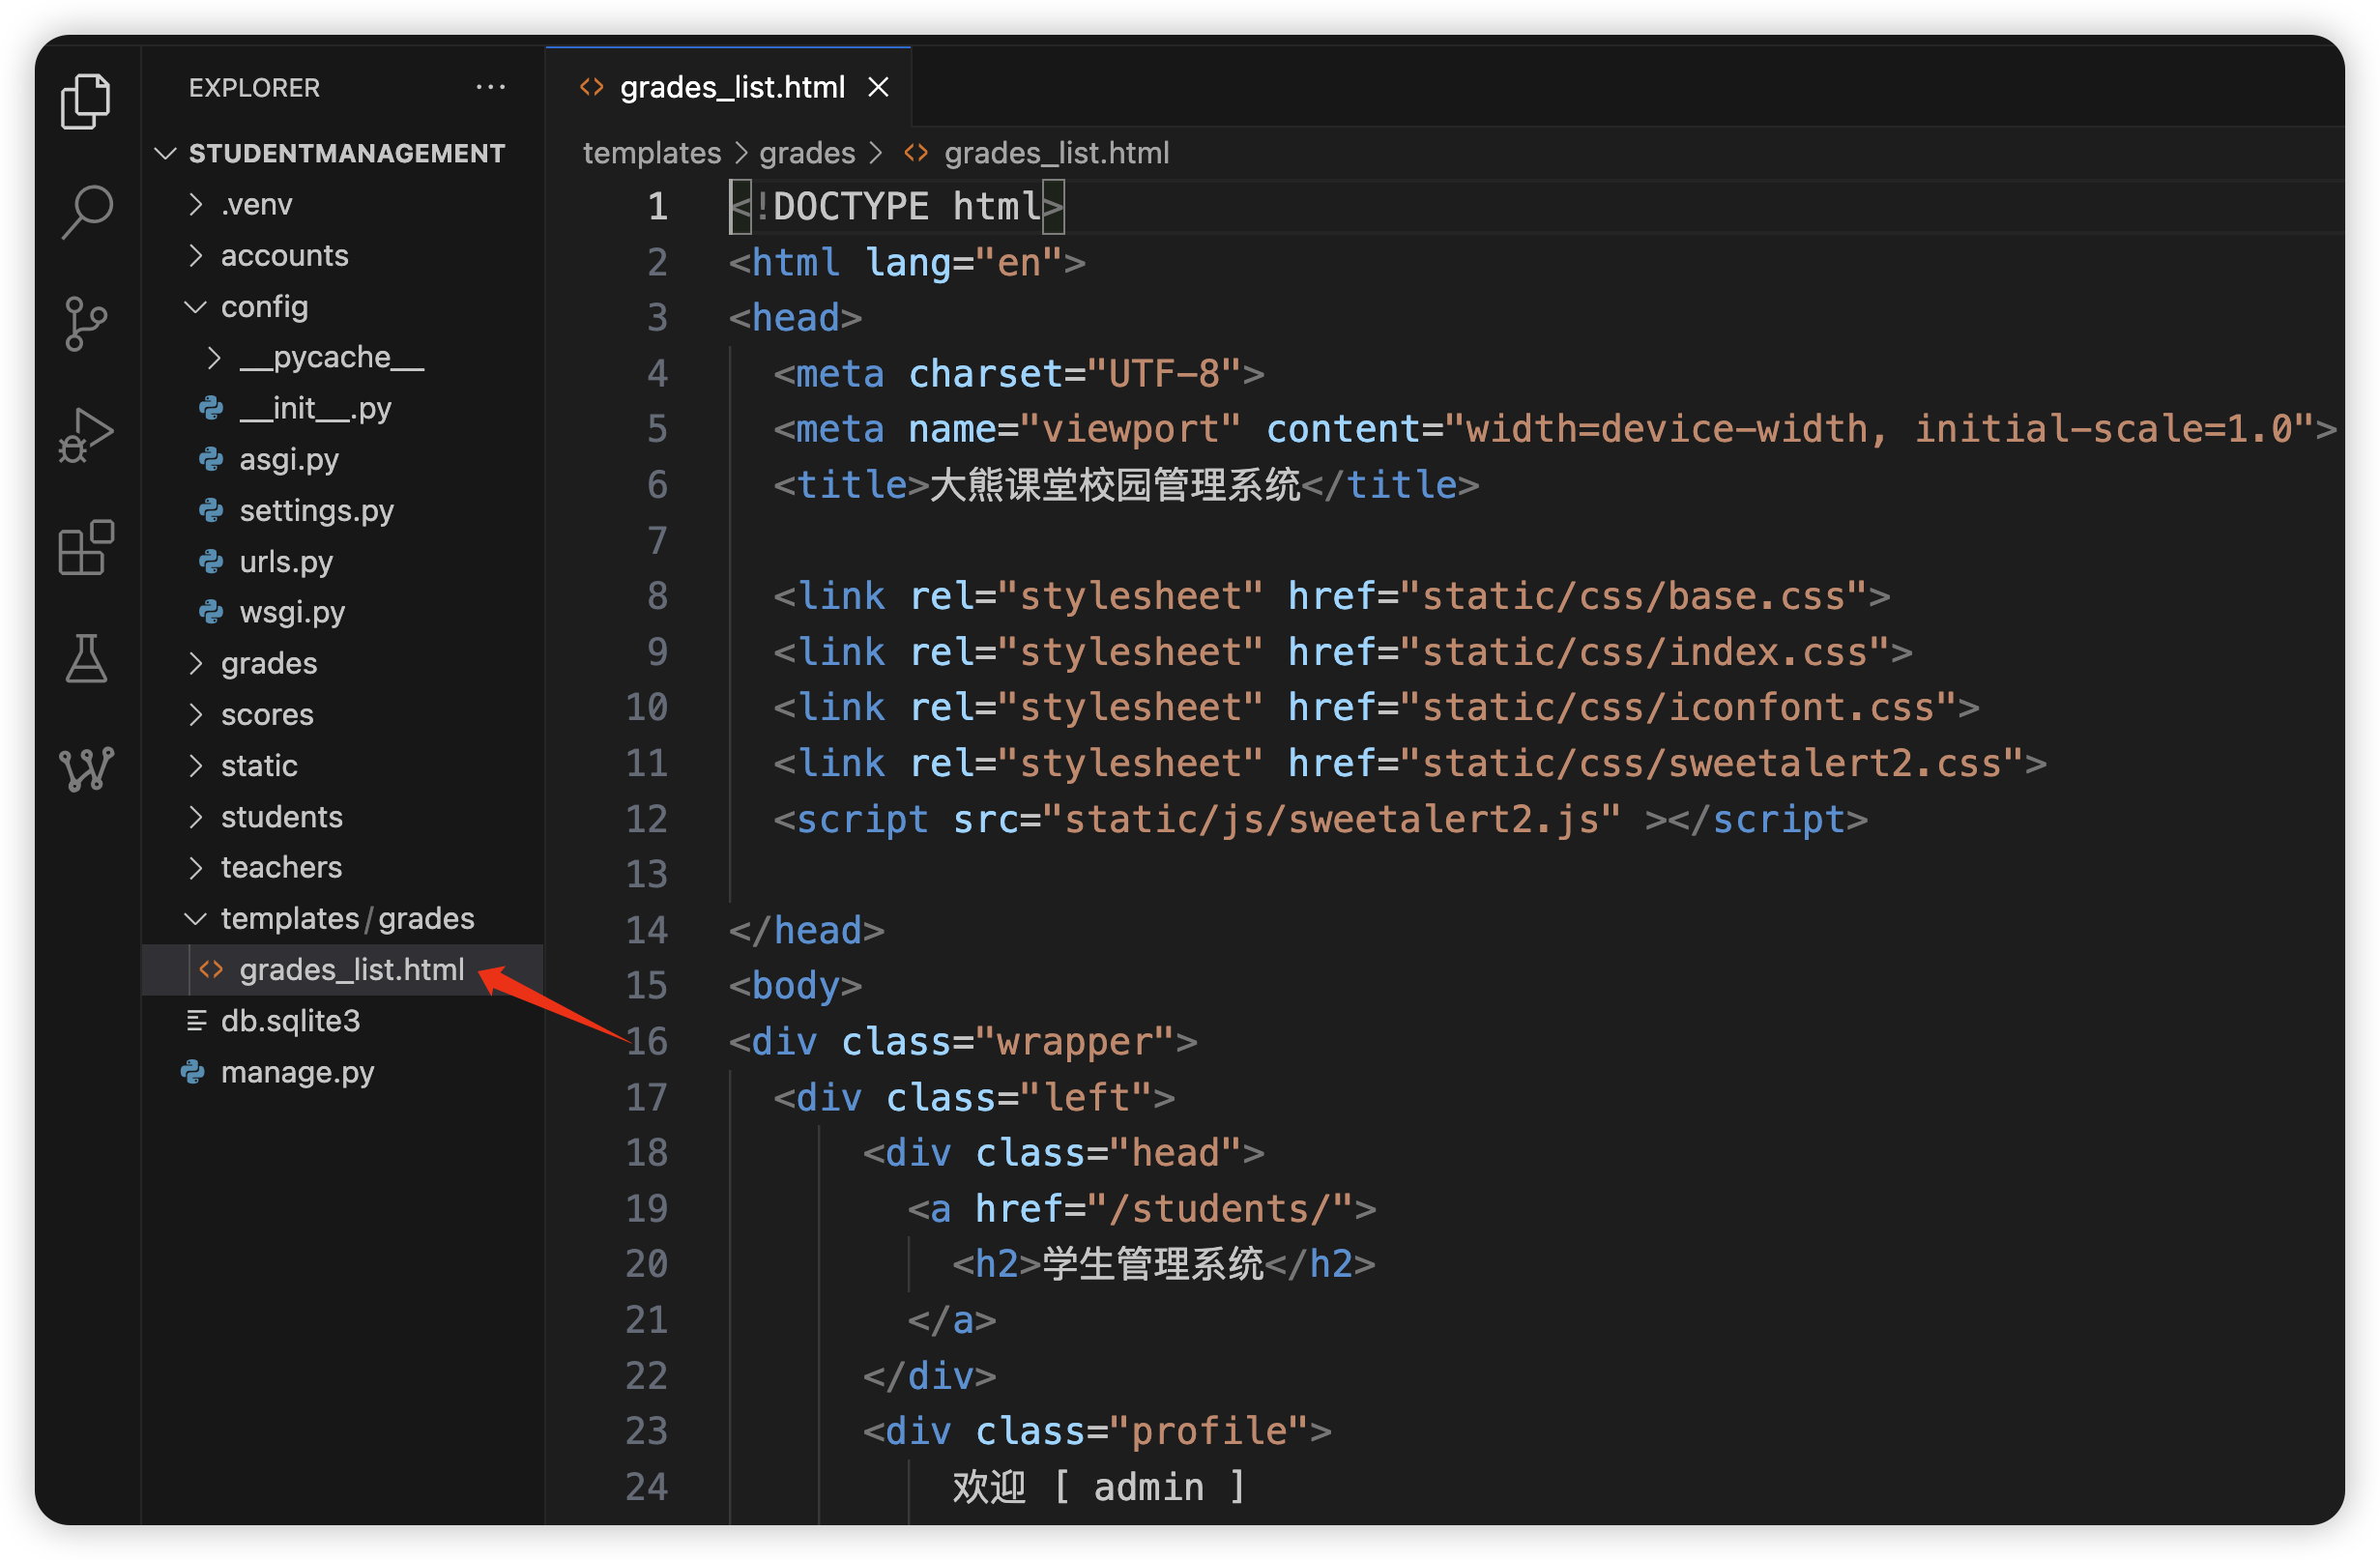Select the grades_list.html editor tab
2380x1560 pixels.
731,88
